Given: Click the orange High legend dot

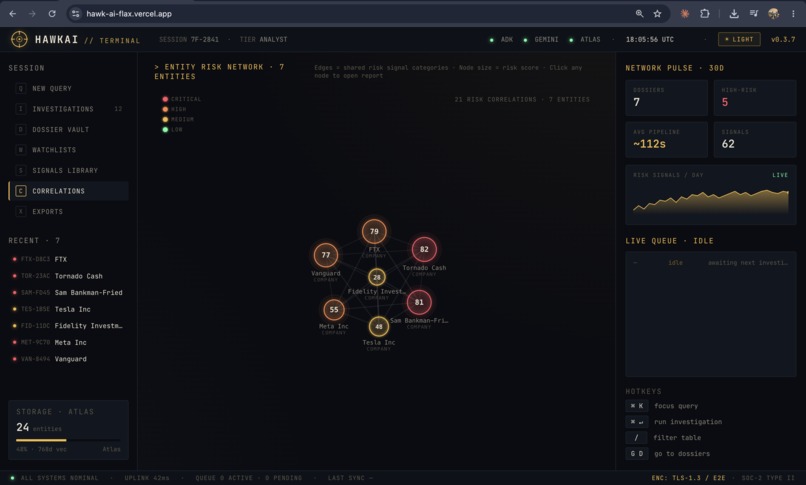Looking at the screenshot, I should 165,109.
